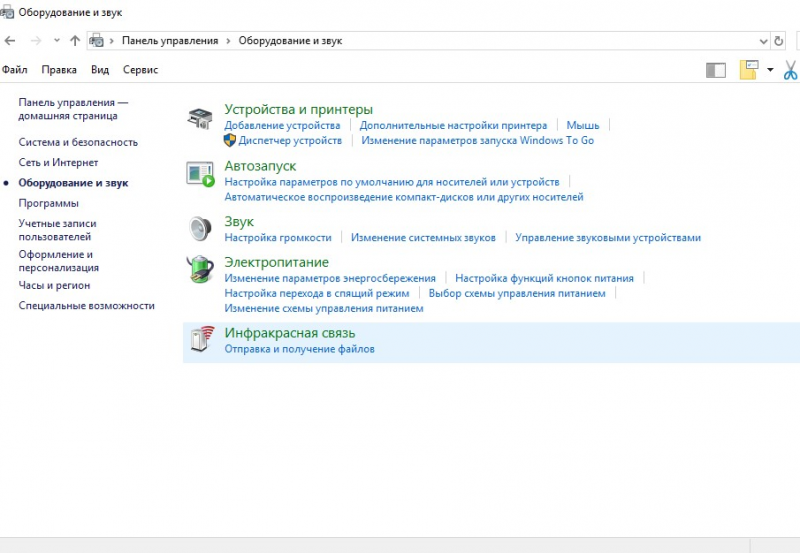
Task: Click Добавление устройства link
Action: [282, 125]
